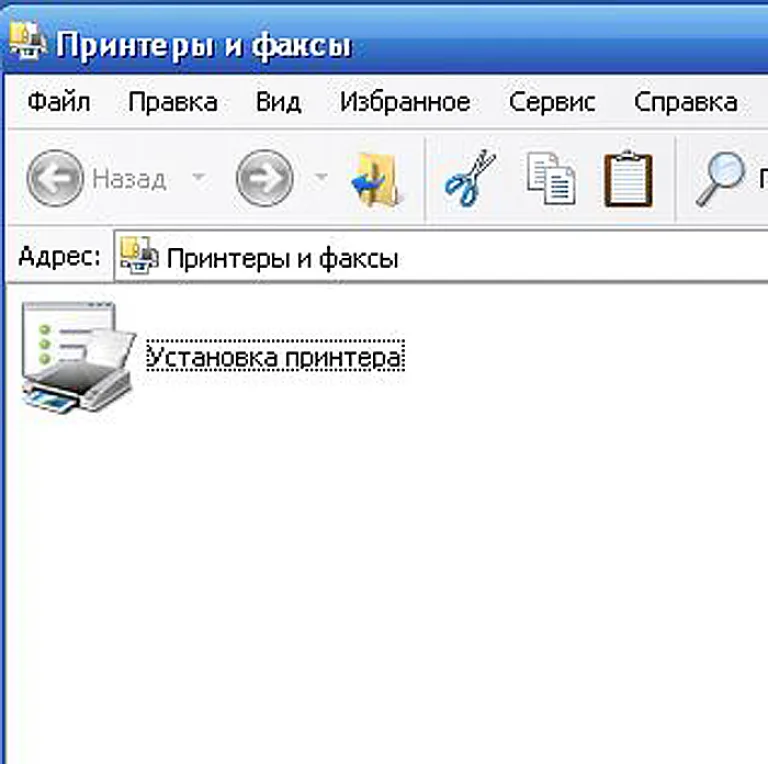Open the Вид menu
Screen dimensions: 768x764
point(278,102)
